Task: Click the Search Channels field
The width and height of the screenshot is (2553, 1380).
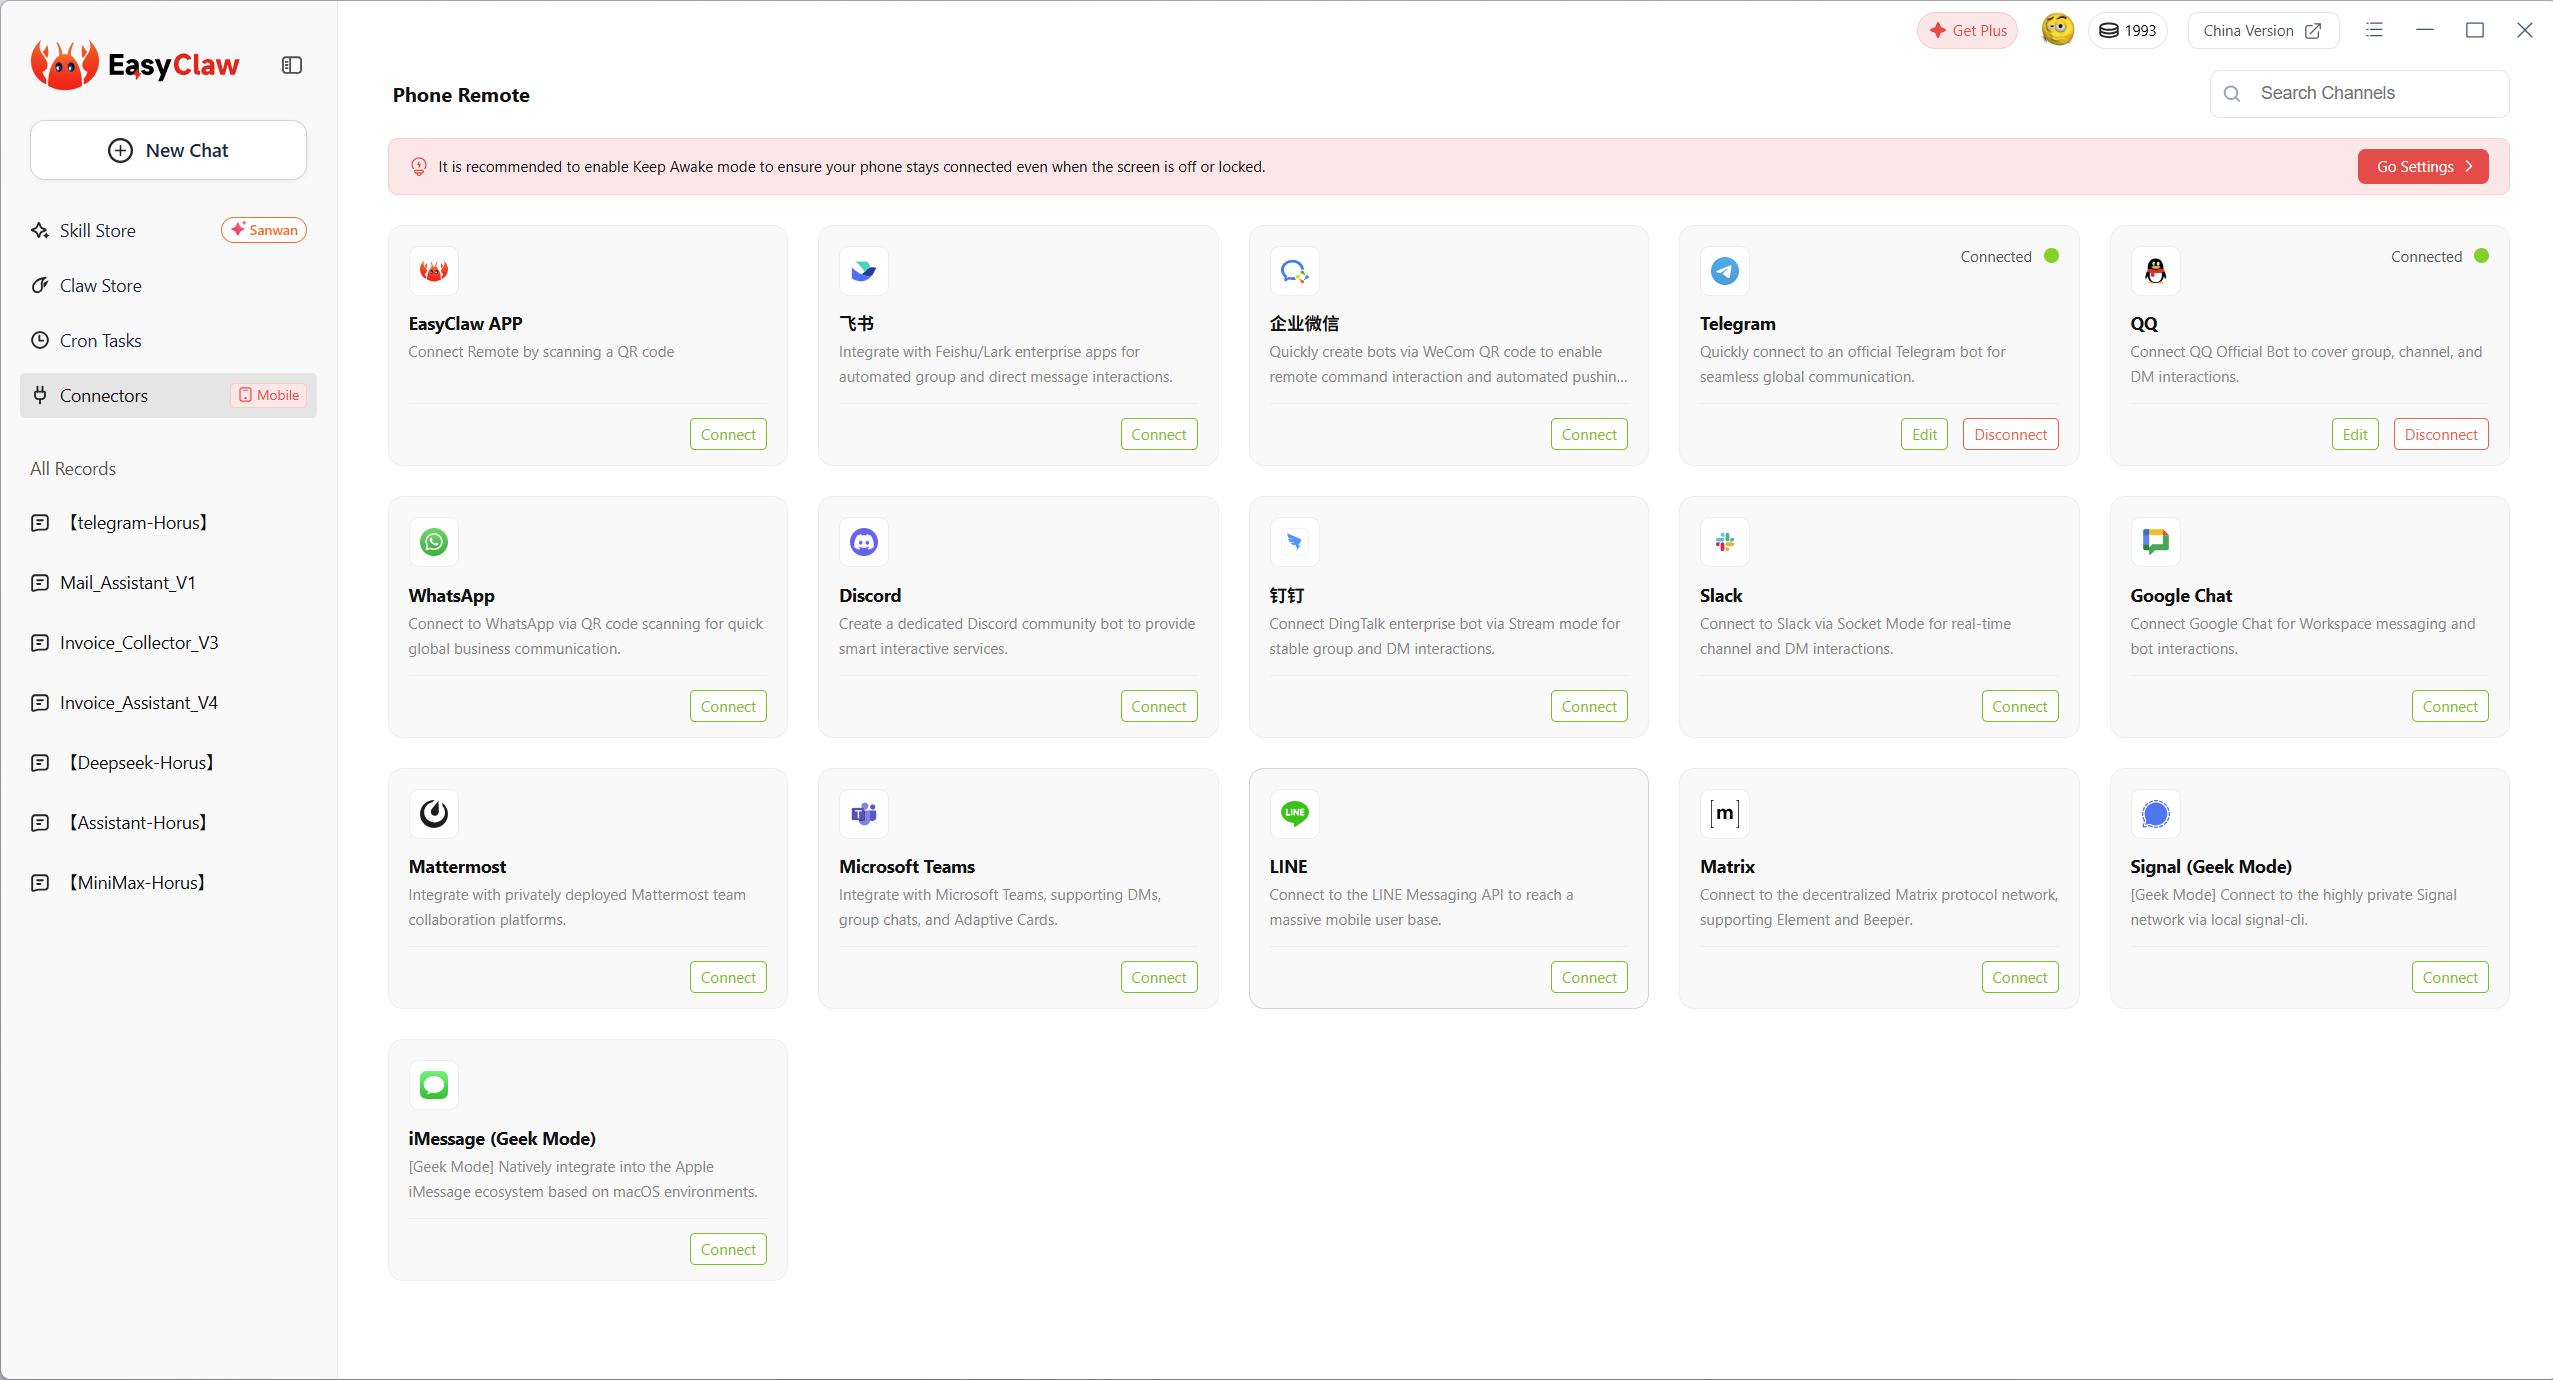Action: point(2370,93)
